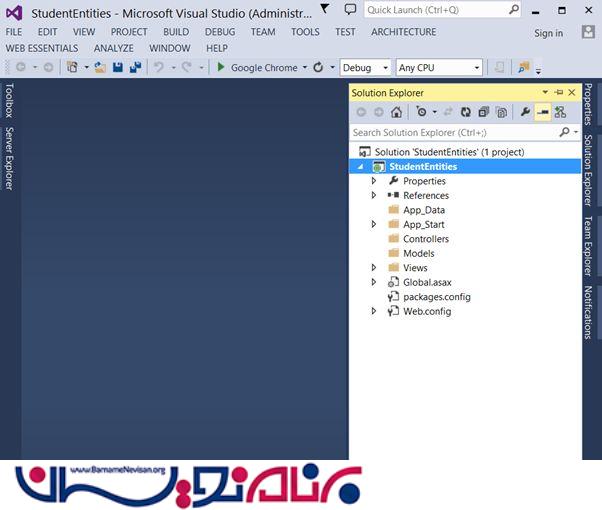Select the Controllers folder in the tree
This screenshot has width=602, height=510.
tap(425, 239)
